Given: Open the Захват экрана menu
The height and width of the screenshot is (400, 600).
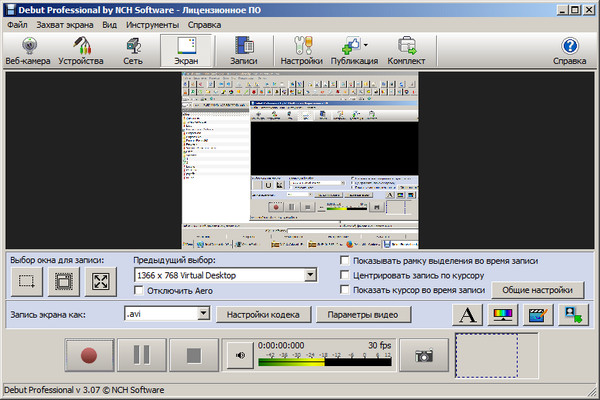Looking at the screenshot, I should [66, 22].
